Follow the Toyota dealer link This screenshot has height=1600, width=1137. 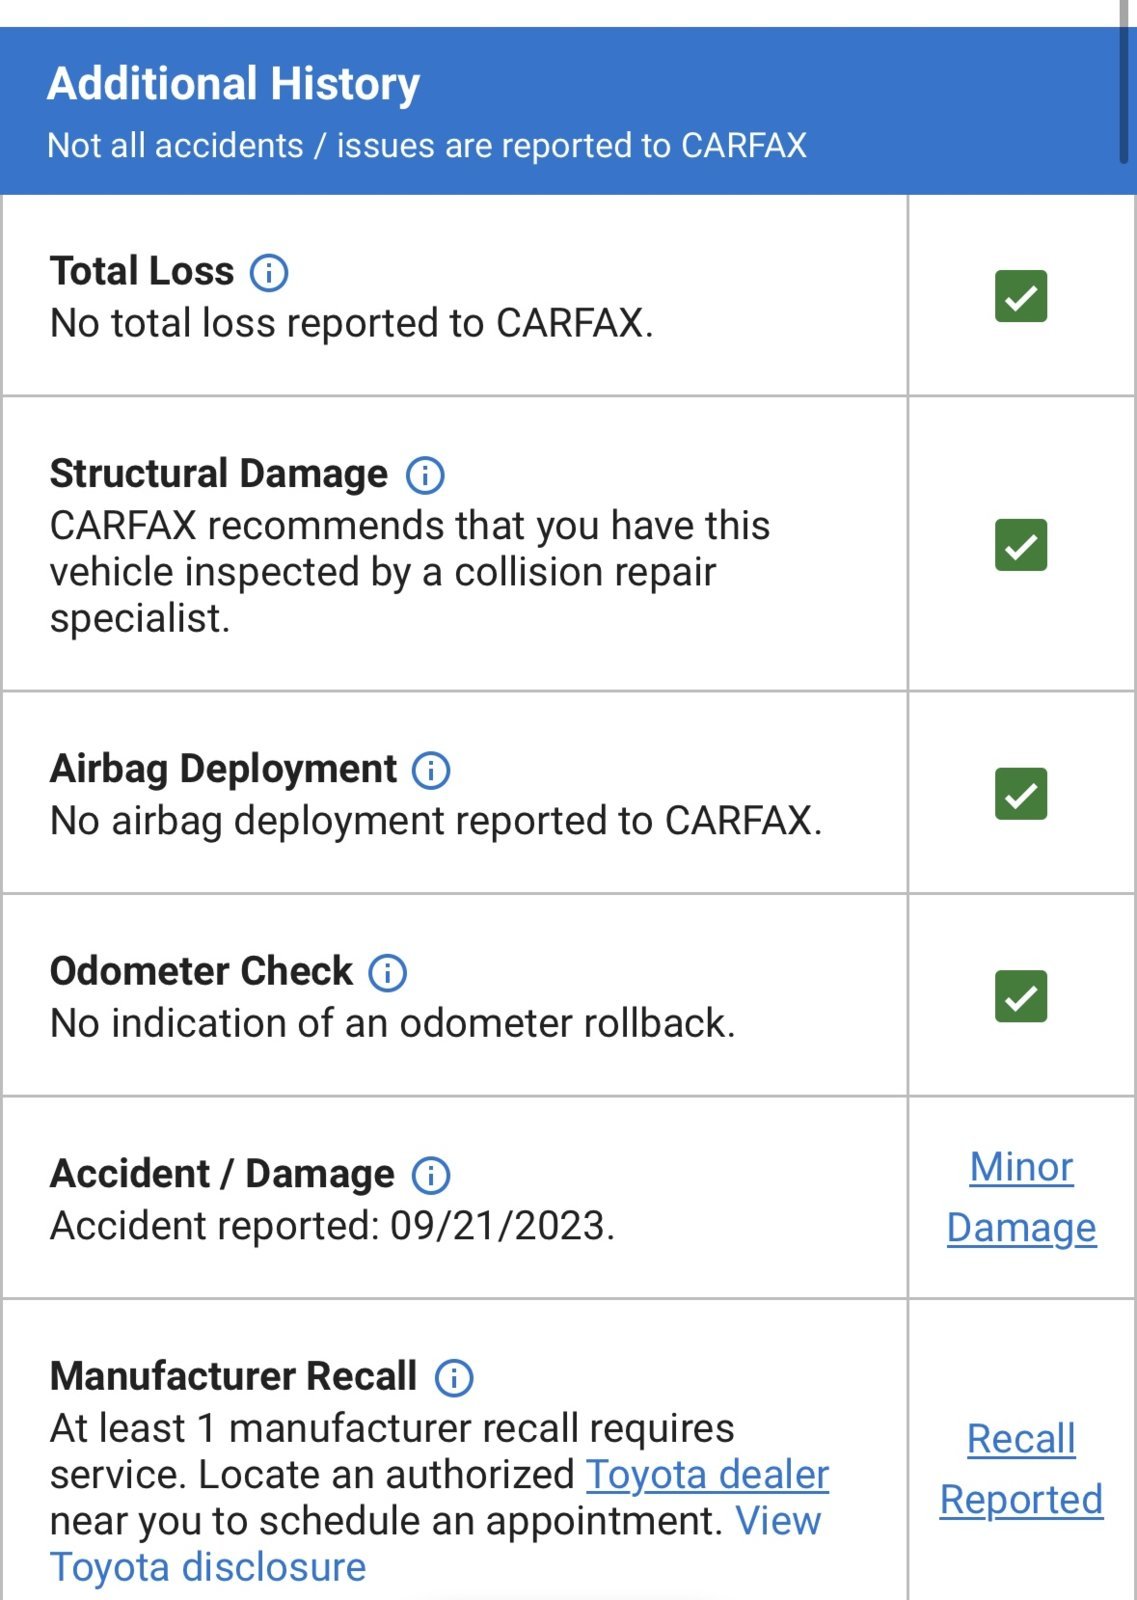(707, 1474)
